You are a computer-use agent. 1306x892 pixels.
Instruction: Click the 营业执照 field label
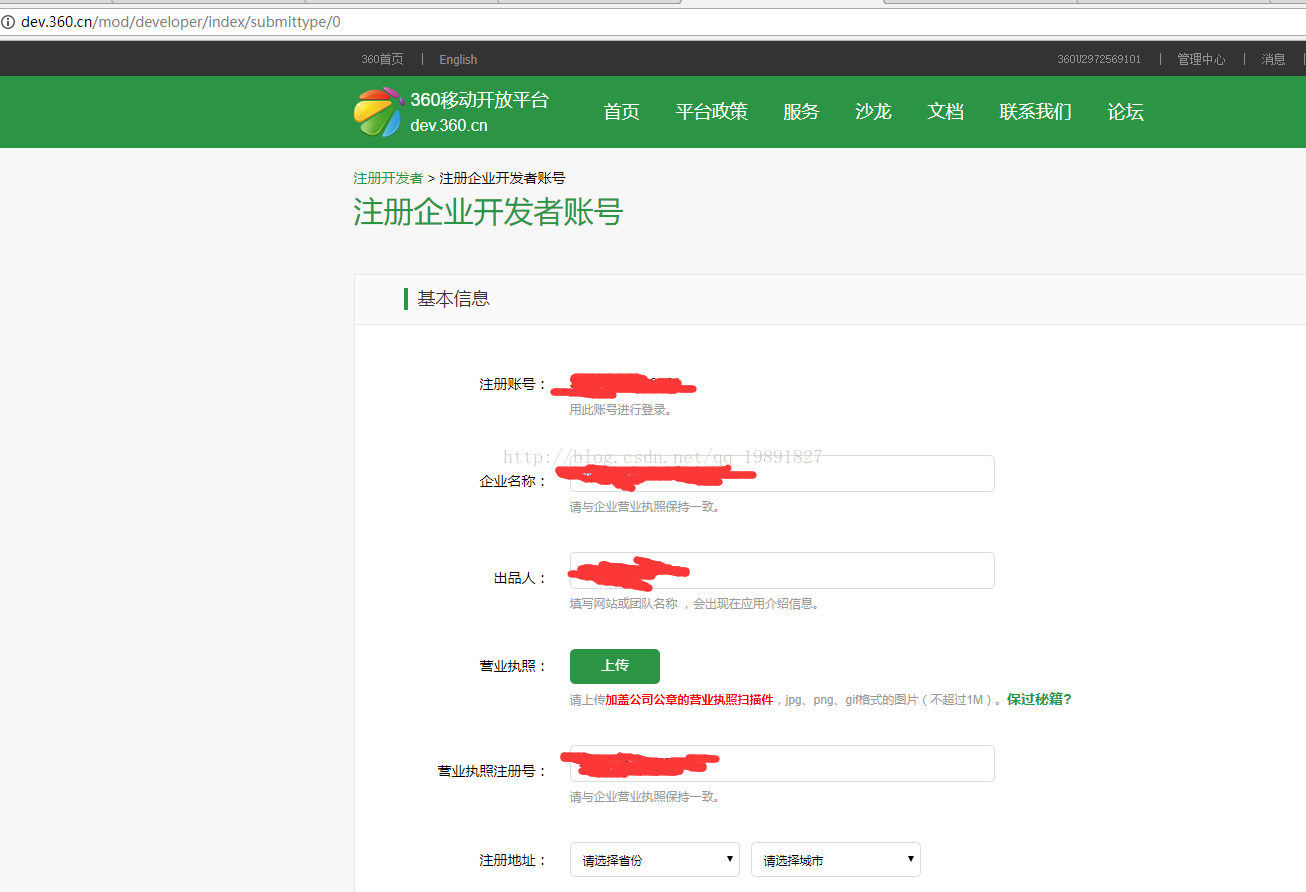(x=513, y=666)
